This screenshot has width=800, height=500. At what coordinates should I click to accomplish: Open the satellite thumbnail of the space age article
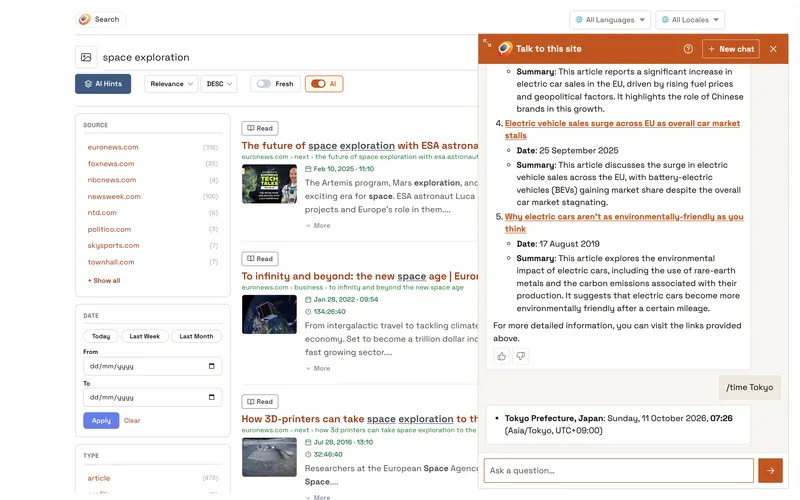click(269, 314)
